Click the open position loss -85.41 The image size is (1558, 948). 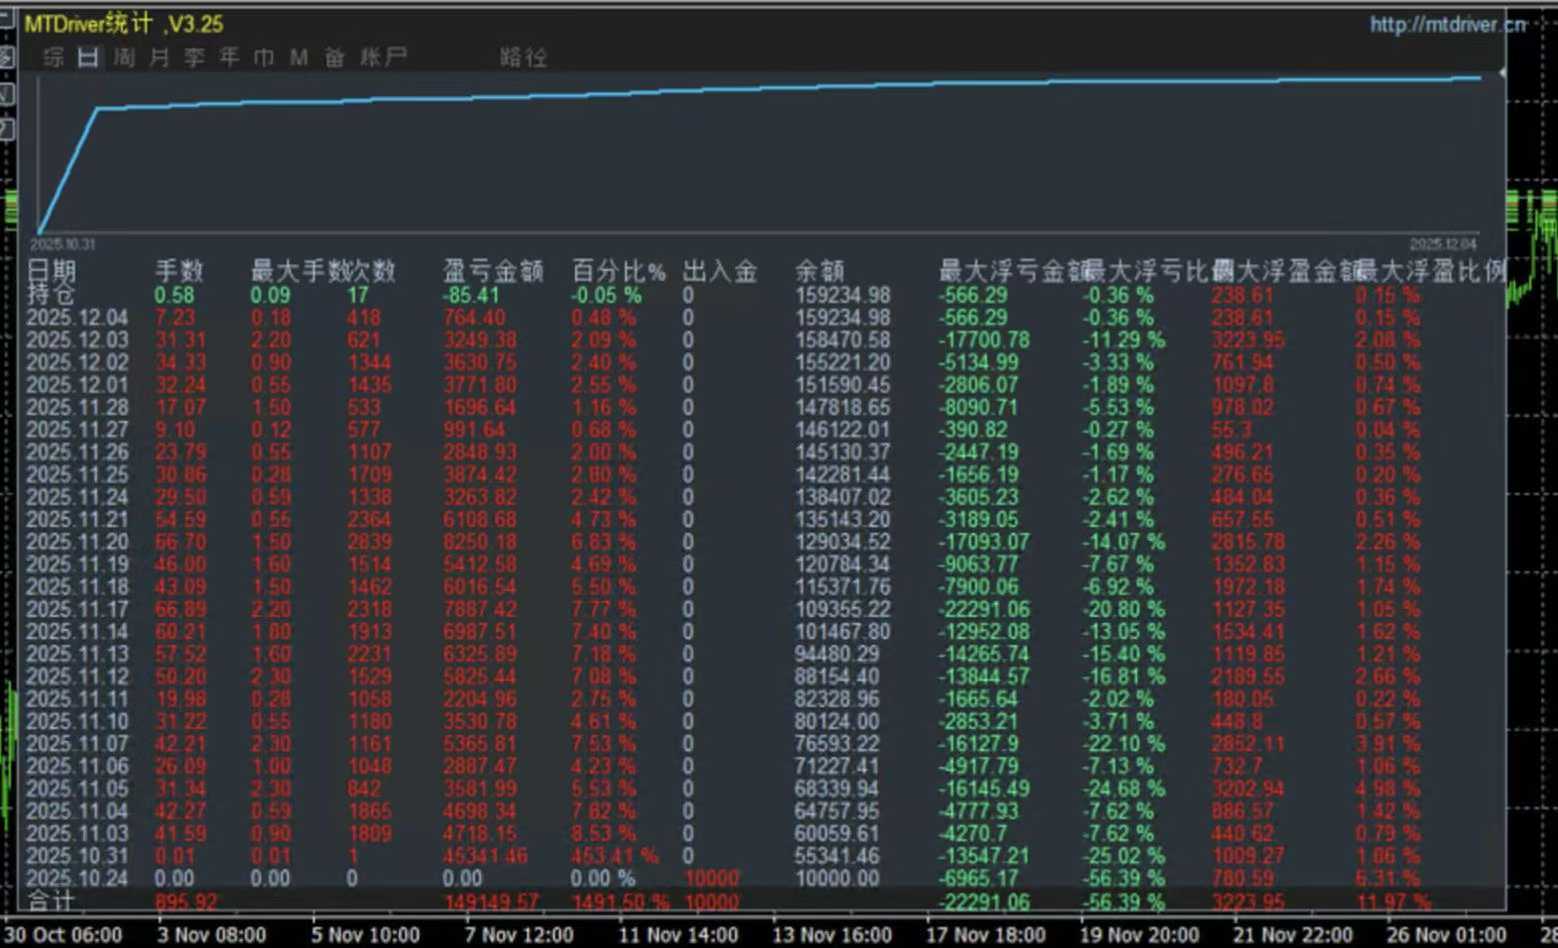tap(471, 295)
